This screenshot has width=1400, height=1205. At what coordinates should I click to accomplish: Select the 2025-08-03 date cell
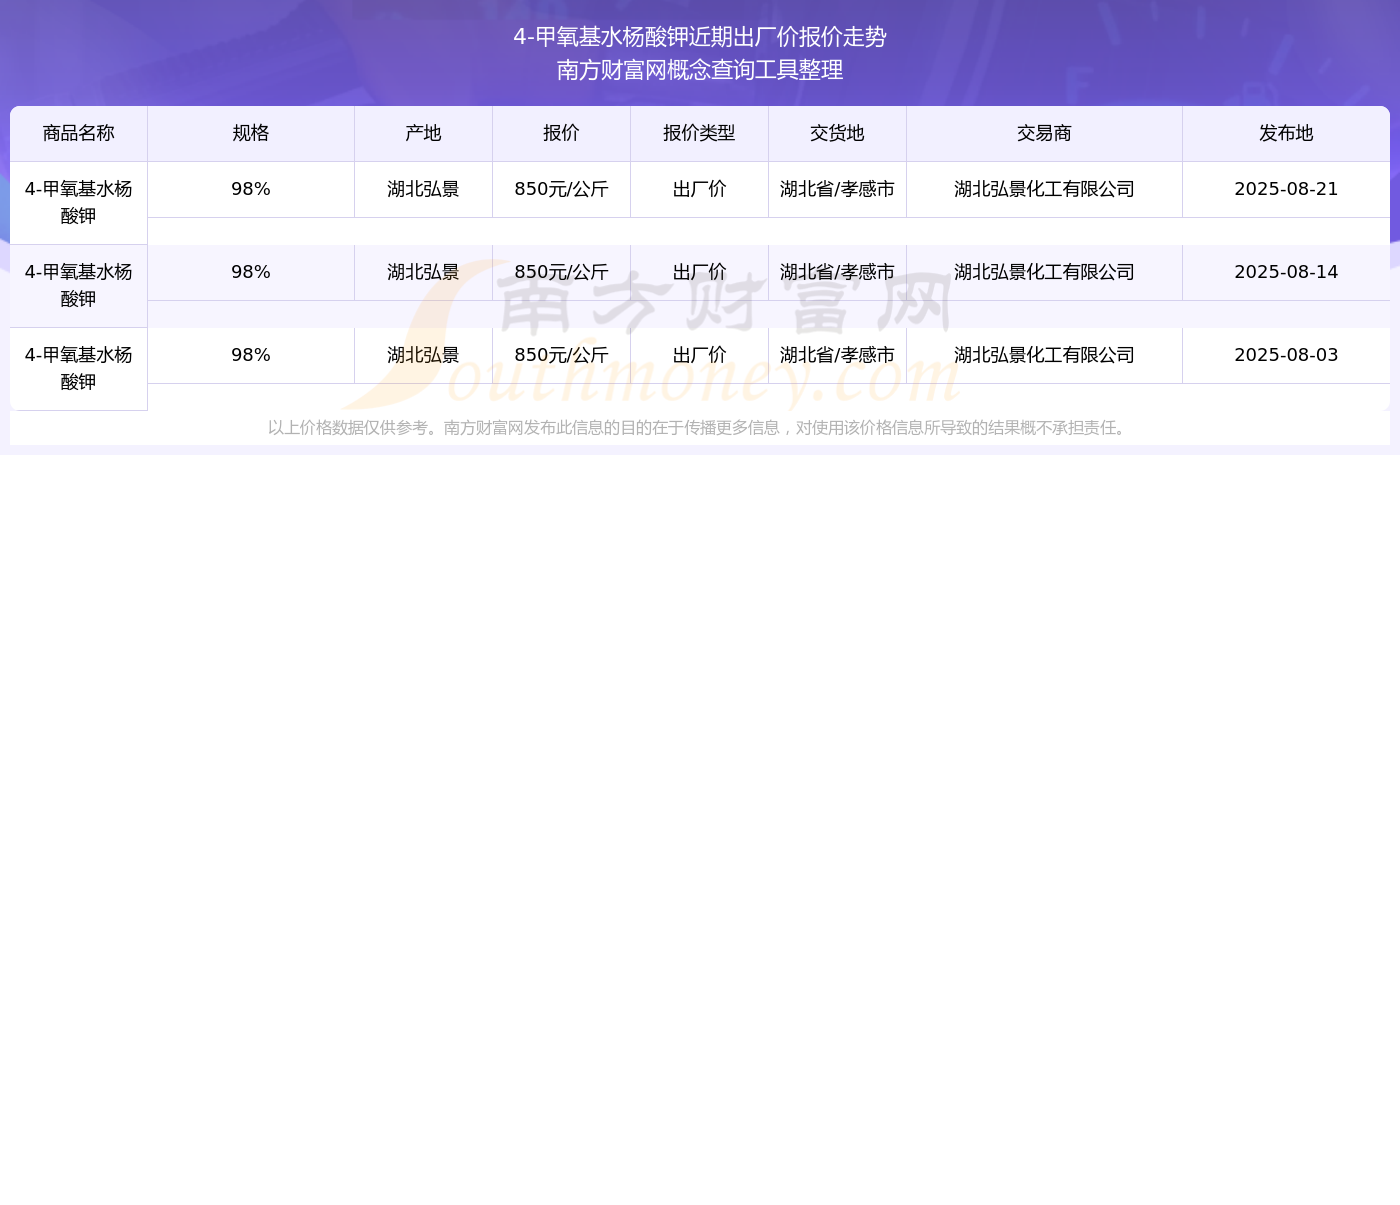(x=1286, y=355)
